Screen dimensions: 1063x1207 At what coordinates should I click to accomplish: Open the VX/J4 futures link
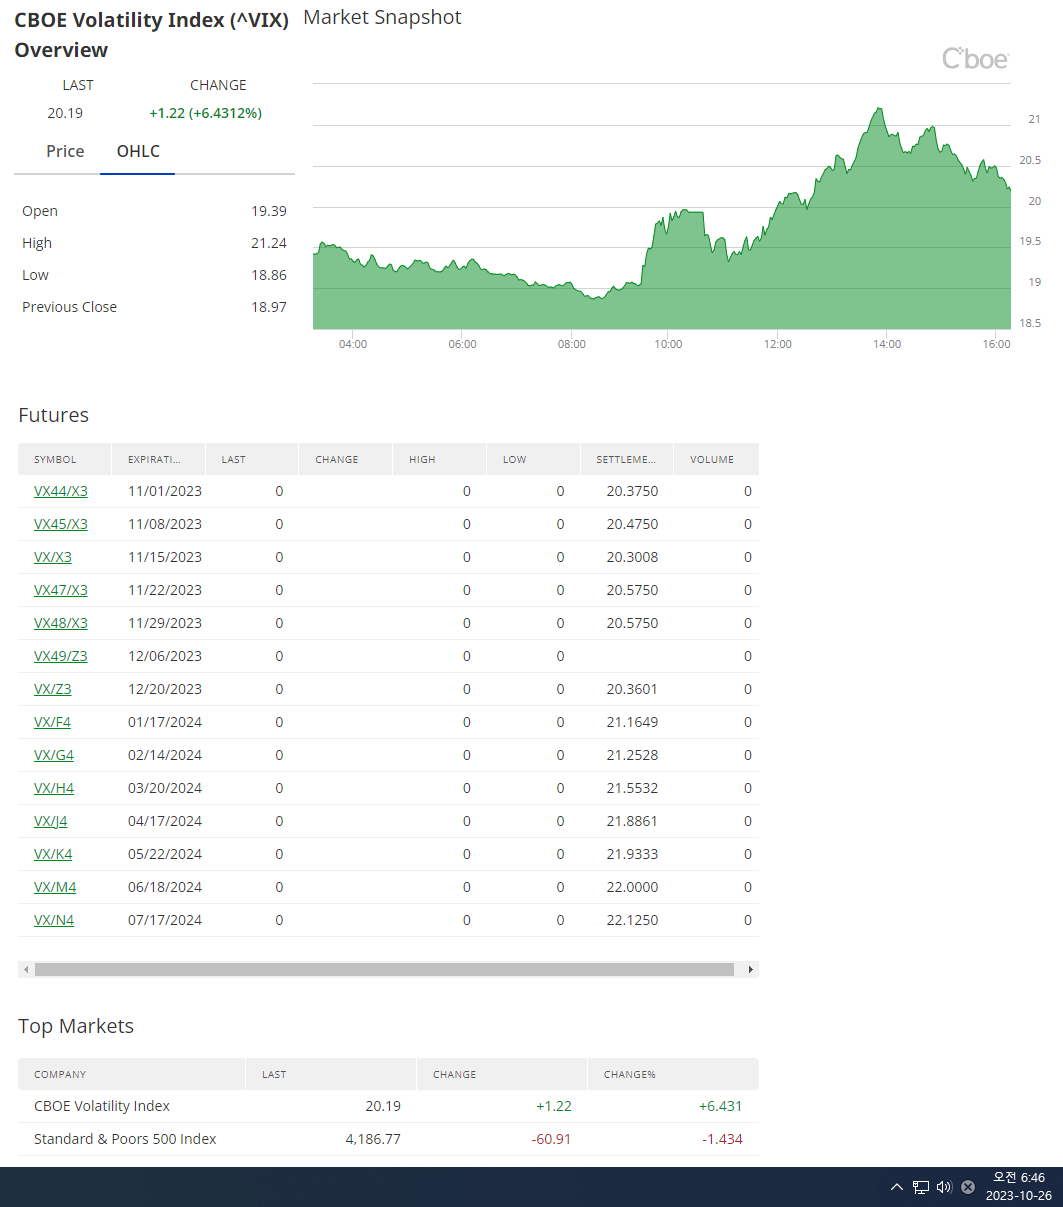(x=51, y=821)
